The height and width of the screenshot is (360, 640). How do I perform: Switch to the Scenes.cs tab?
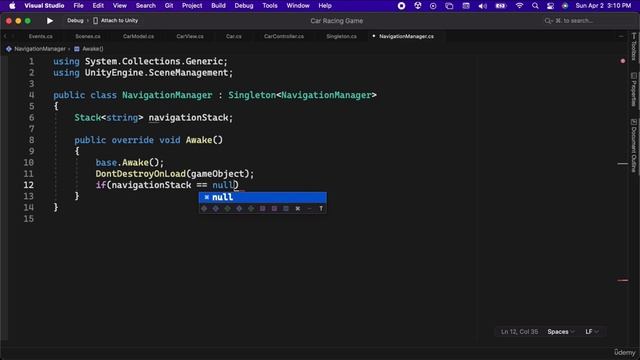tap(88, 36)
